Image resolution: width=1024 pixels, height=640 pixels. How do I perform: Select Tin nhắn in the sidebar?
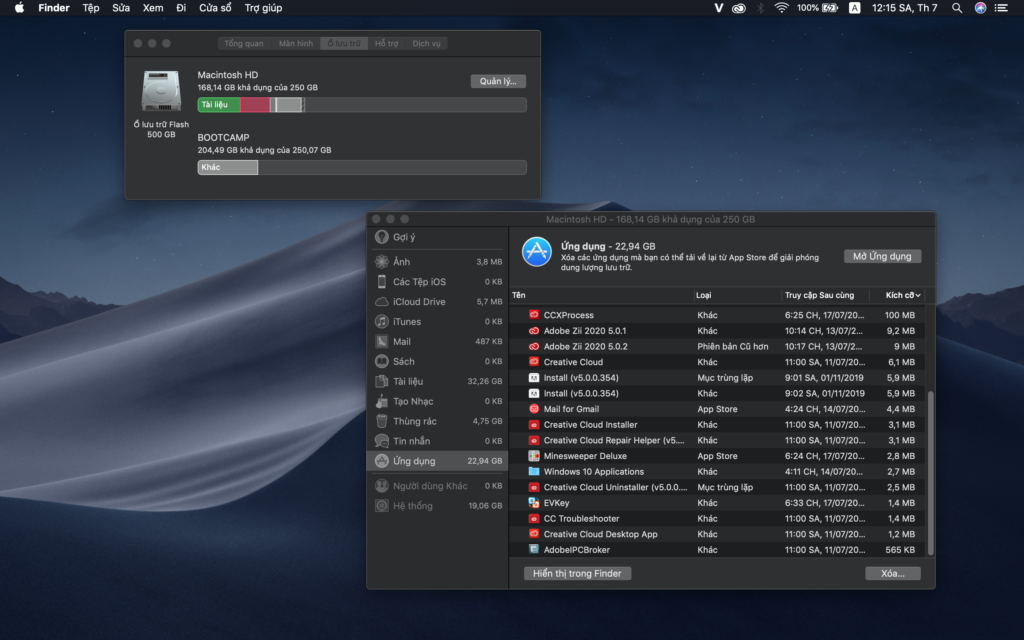tap(438, 441)
